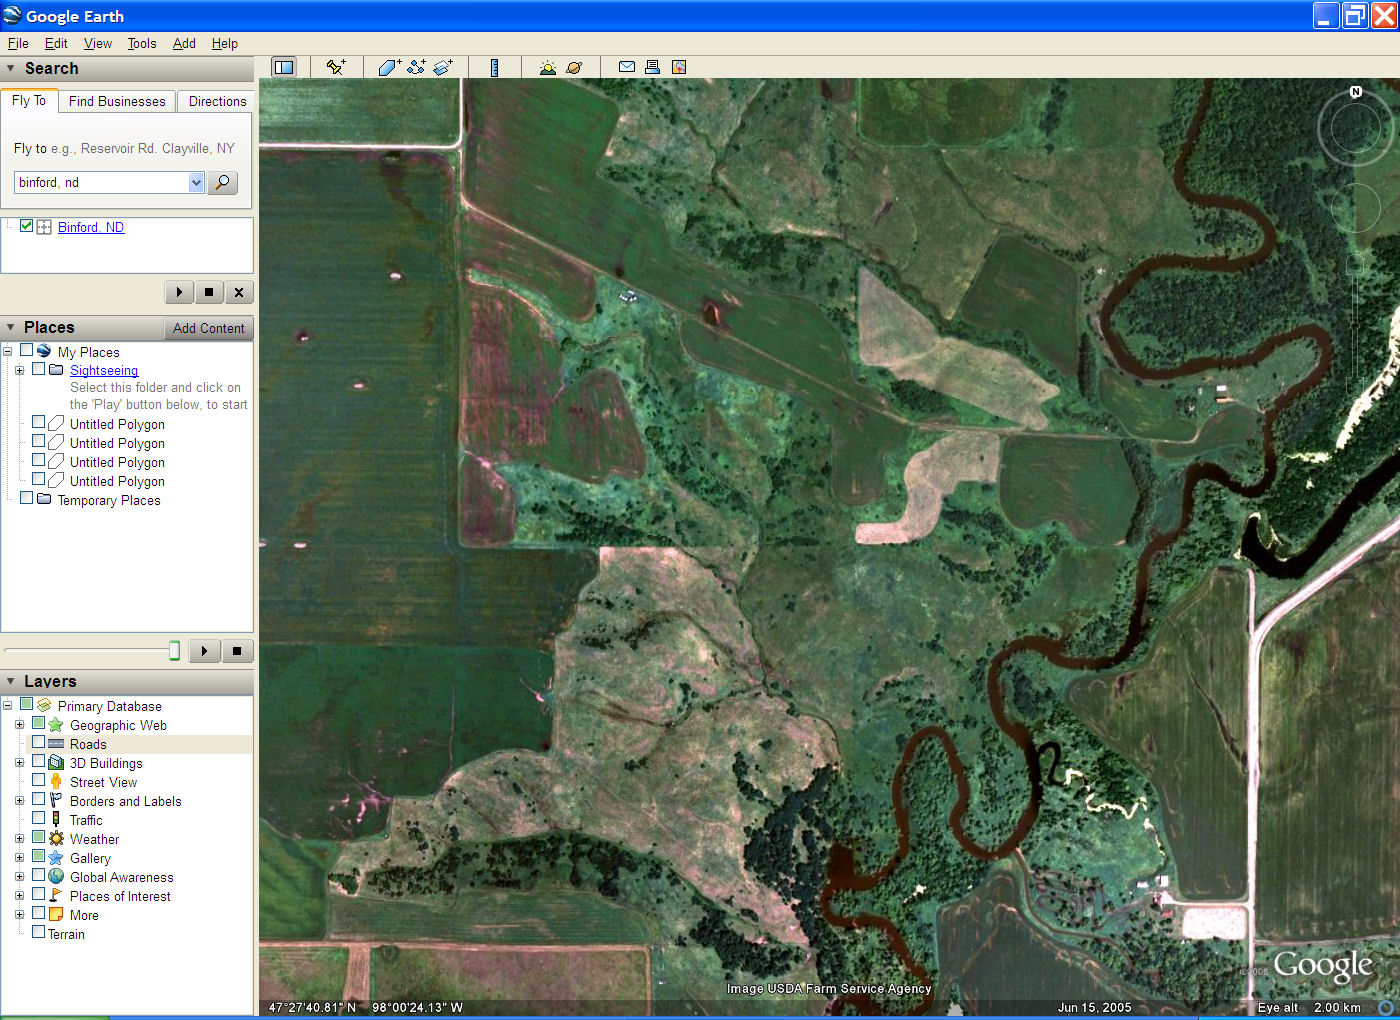Clear search results with the X button

(x=238, y=292)
